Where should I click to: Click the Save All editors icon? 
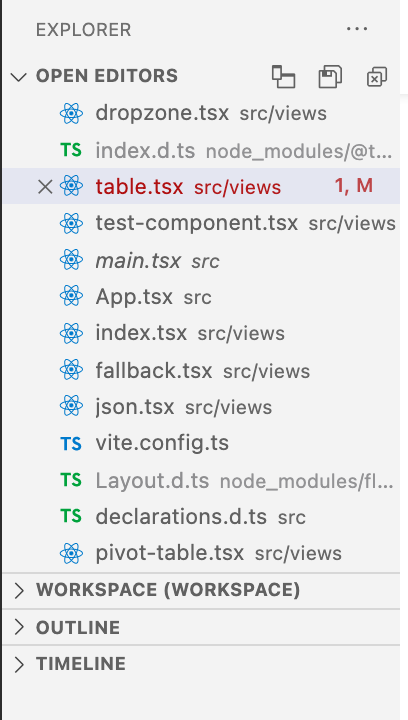(330, 76)
